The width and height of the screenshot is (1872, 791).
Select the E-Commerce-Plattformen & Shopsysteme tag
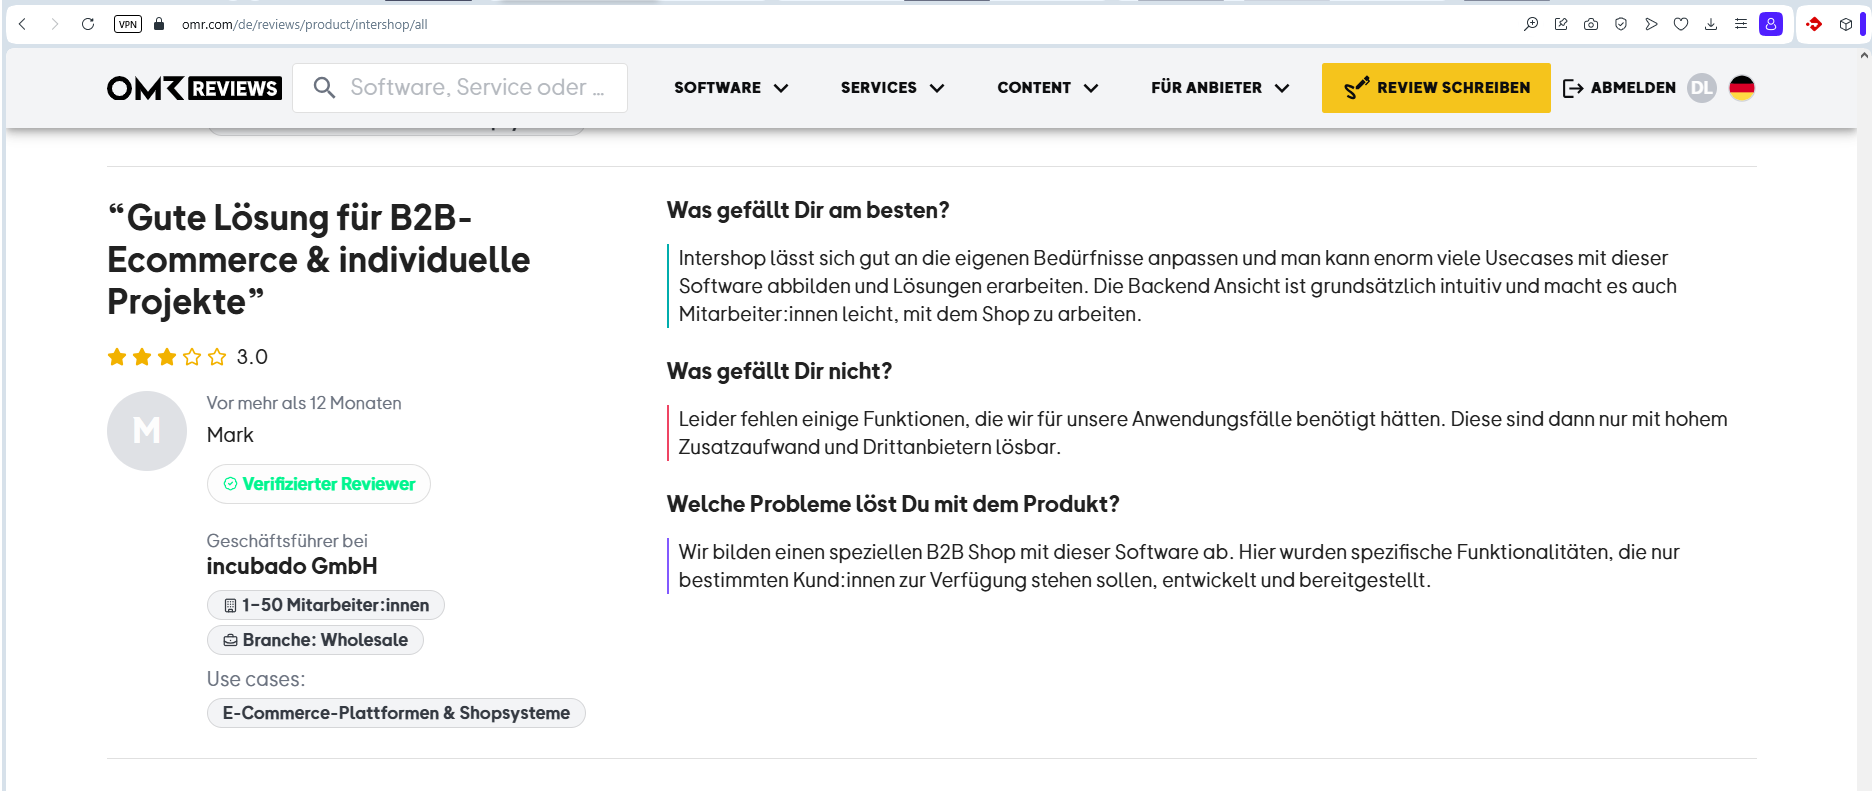(396, 713)
